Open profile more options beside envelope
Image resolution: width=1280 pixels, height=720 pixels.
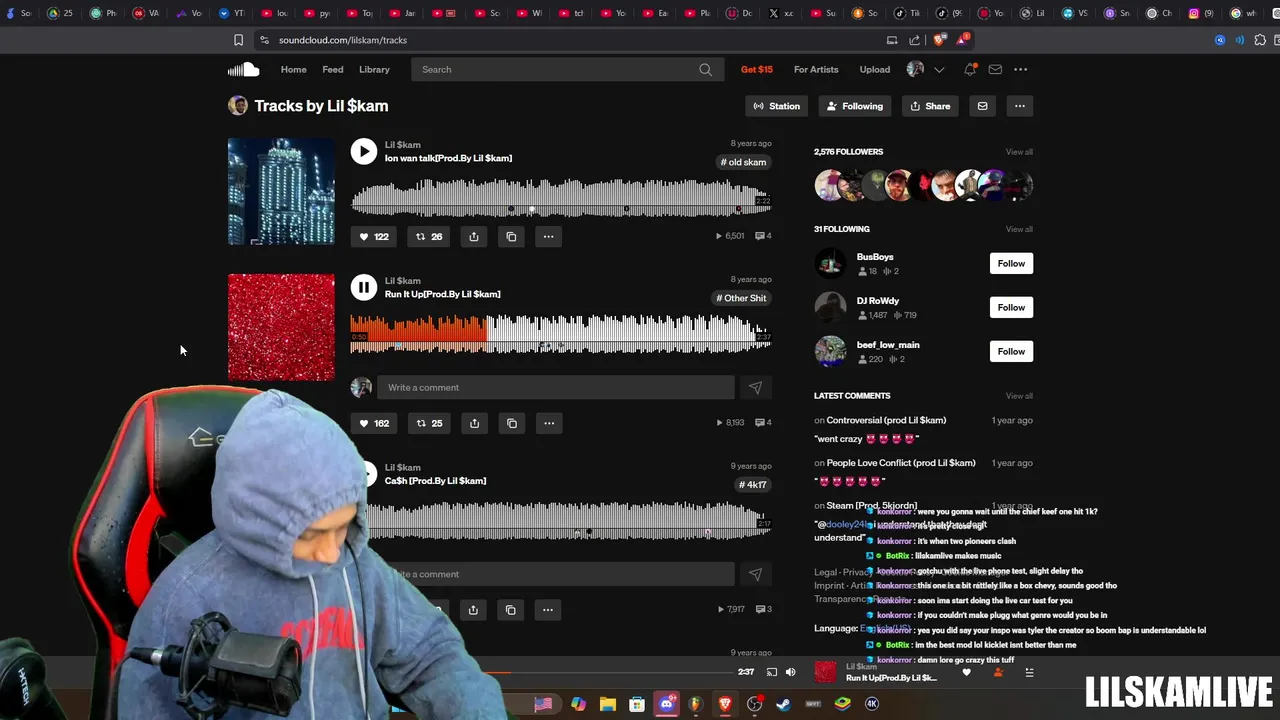pos(1019,106)
